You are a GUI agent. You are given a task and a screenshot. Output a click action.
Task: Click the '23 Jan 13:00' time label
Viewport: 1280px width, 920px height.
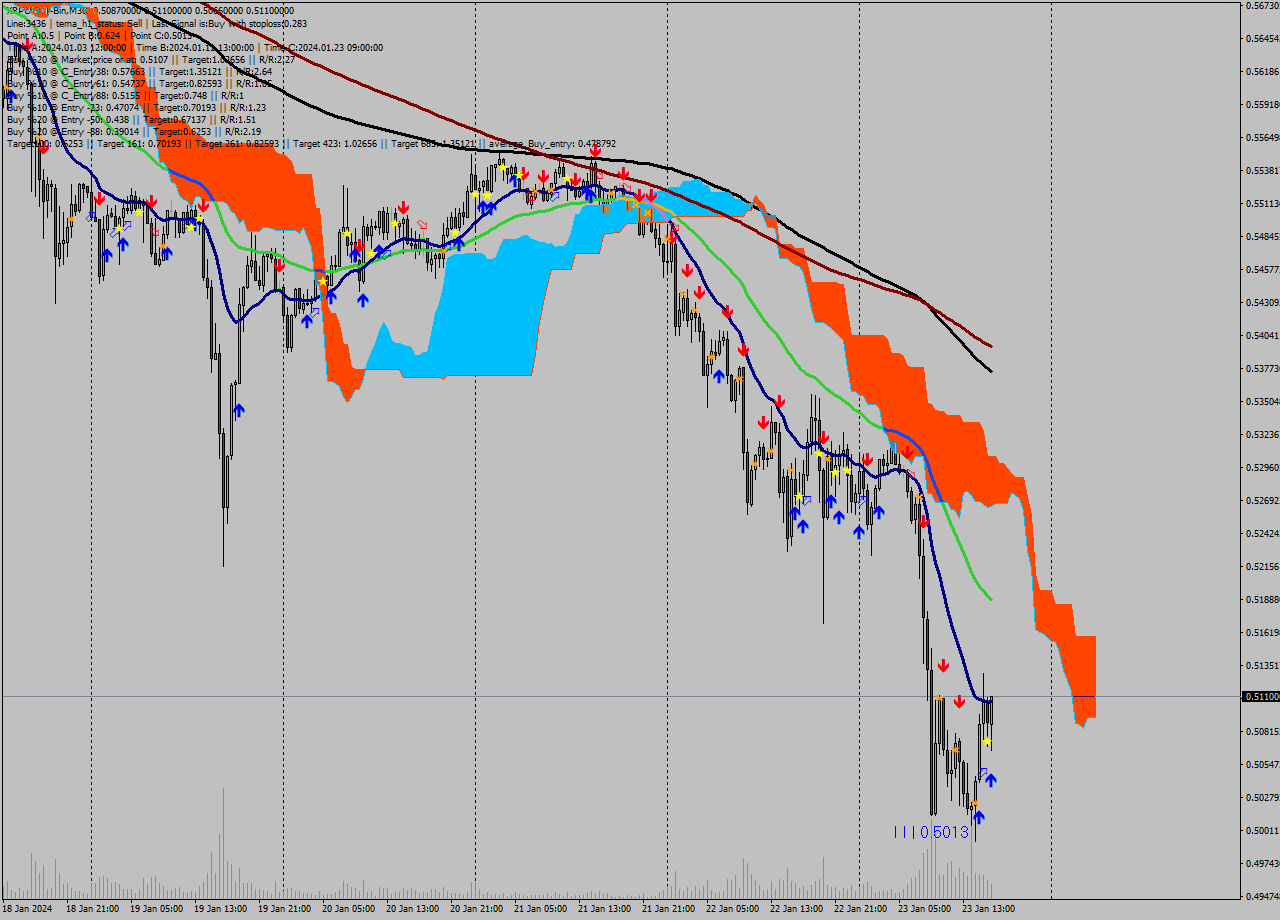click(988, 908)
